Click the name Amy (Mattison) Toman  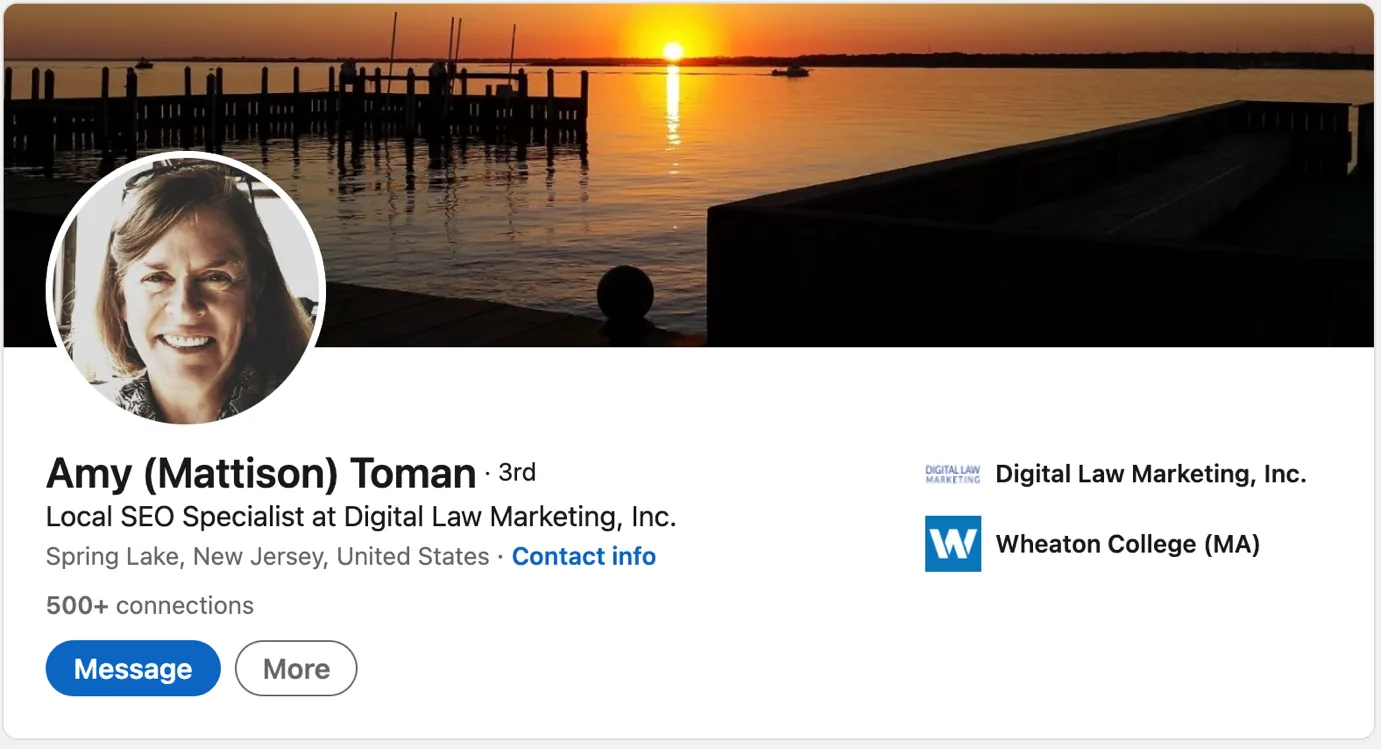[x=261, y=473]
